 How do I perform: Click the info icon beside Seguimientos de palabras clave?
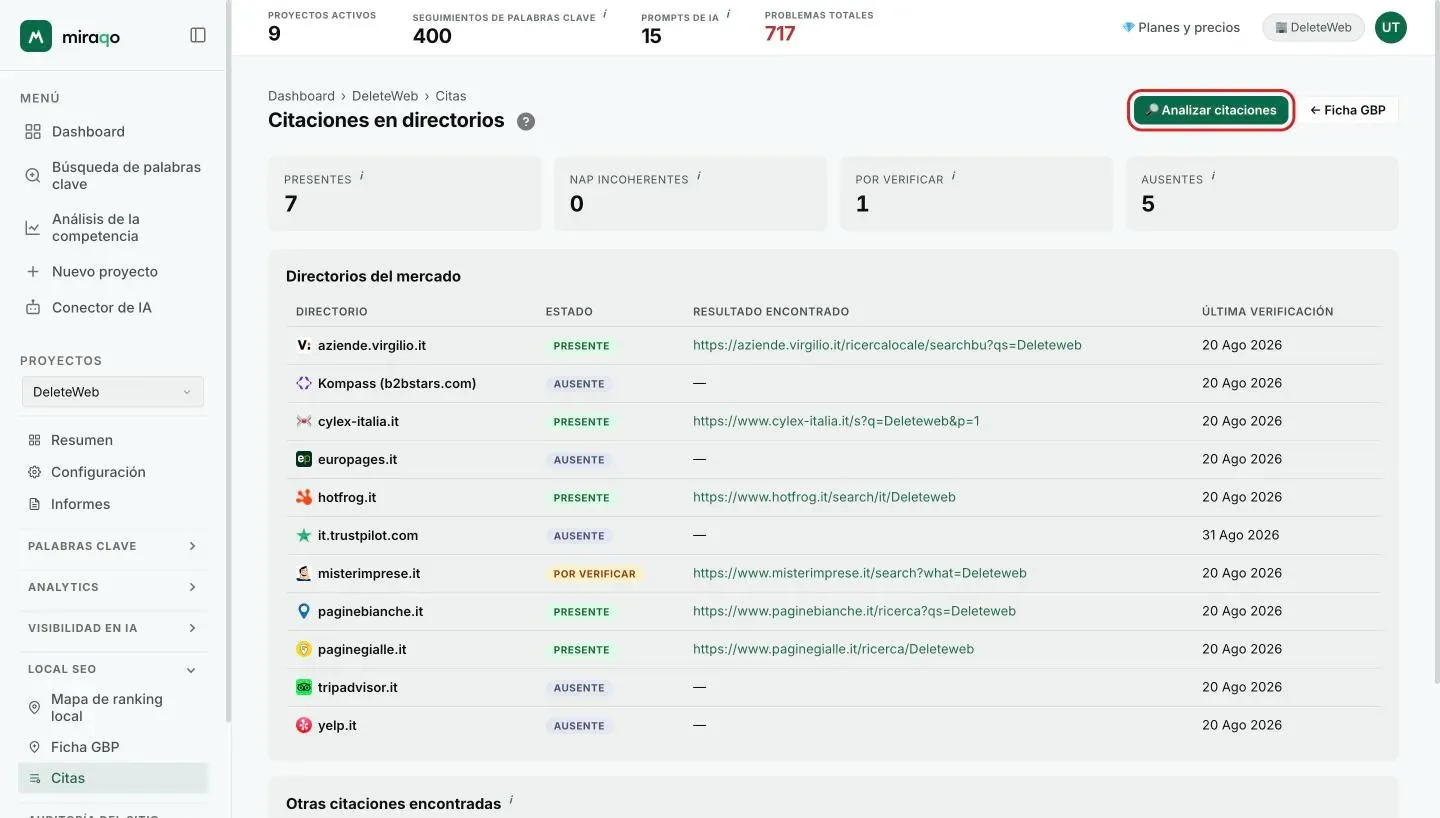[x=605, y=14]
